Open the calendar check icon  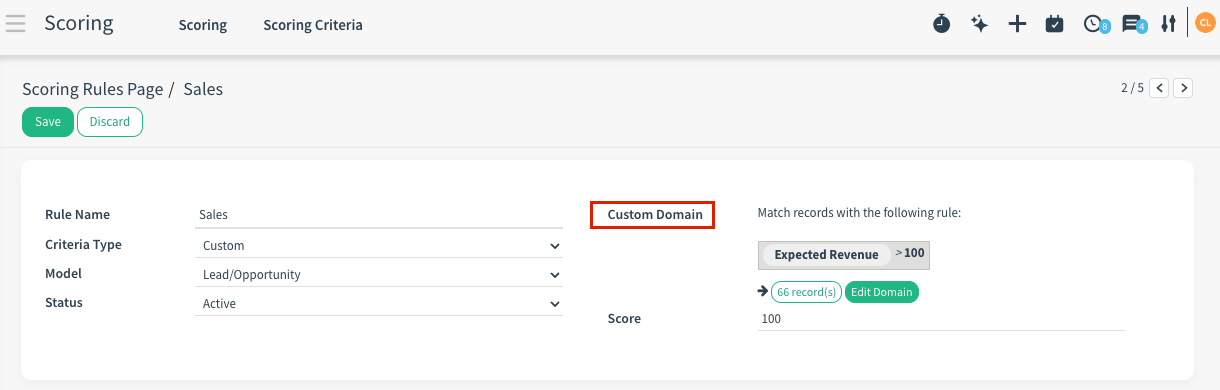tap(1054, 24)
